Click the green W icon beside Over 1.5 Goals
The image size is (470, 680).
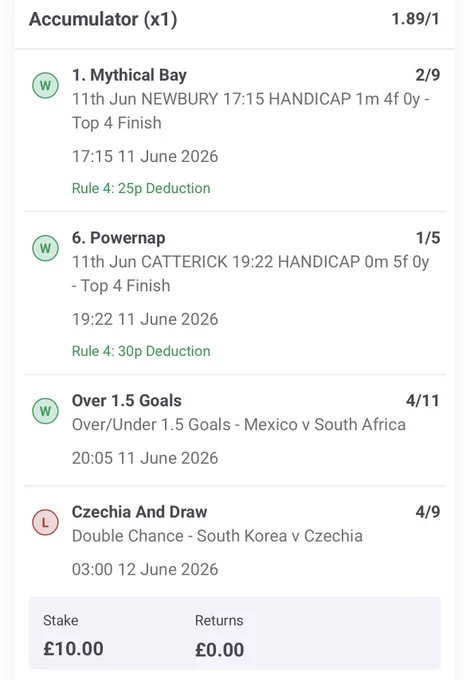coord(46,411)
